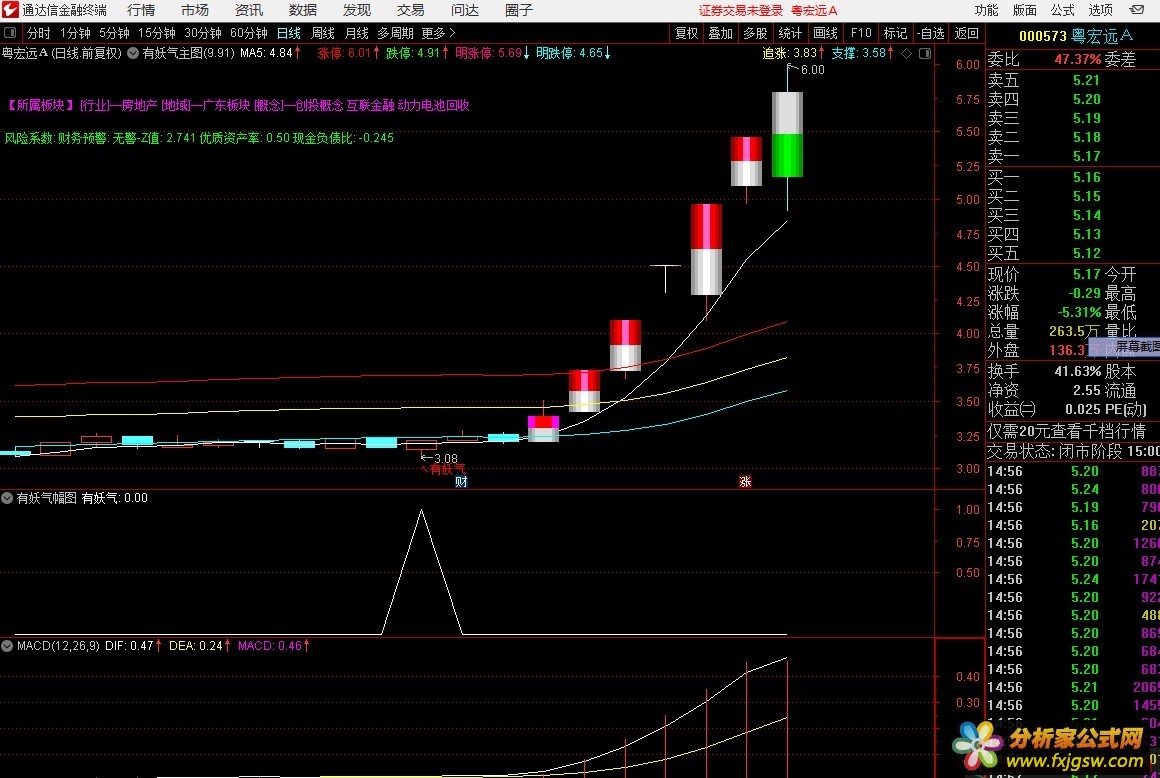Click the 所属板块 sector info line

tap(237, 105)
